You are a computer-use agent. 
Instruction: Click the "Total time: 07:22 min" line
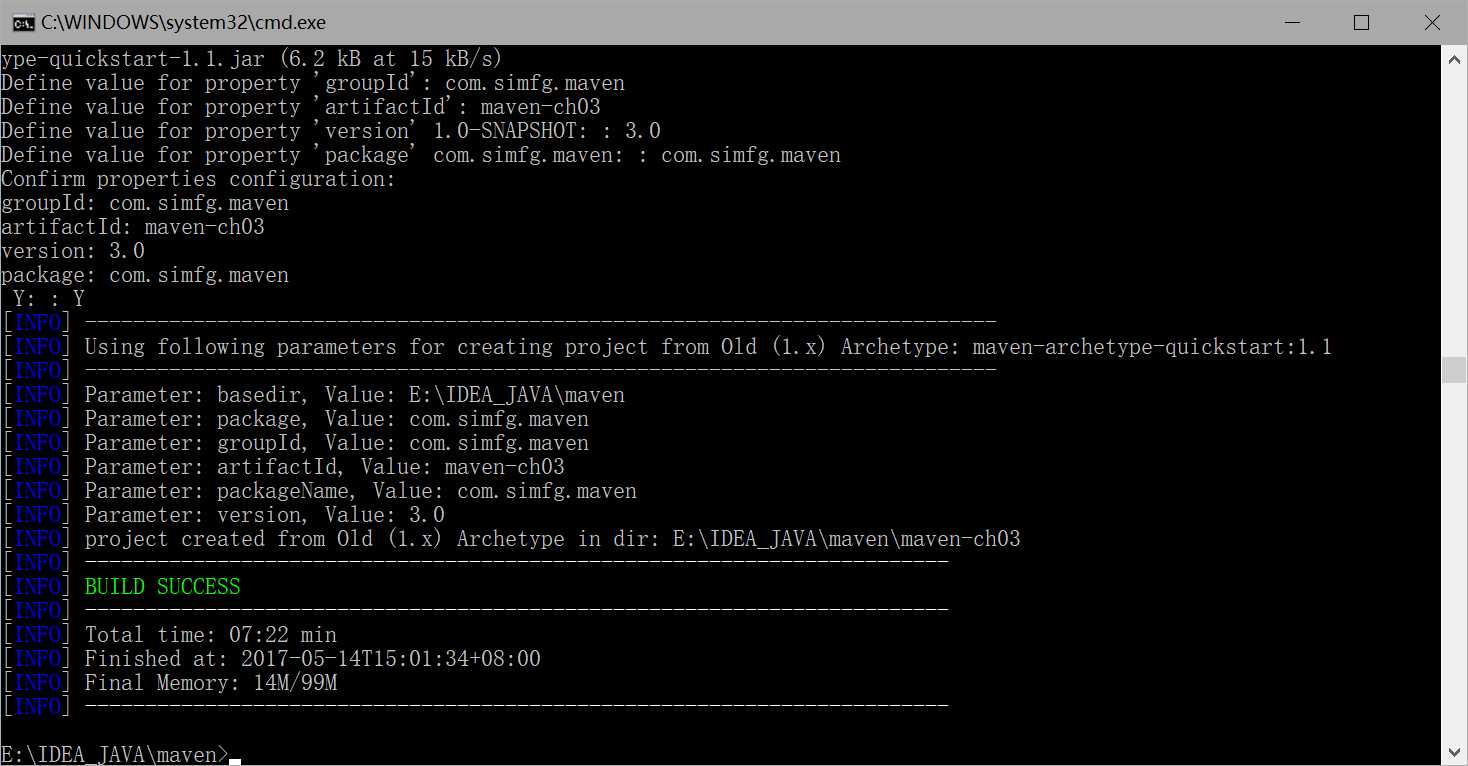[x=211, y=635]
